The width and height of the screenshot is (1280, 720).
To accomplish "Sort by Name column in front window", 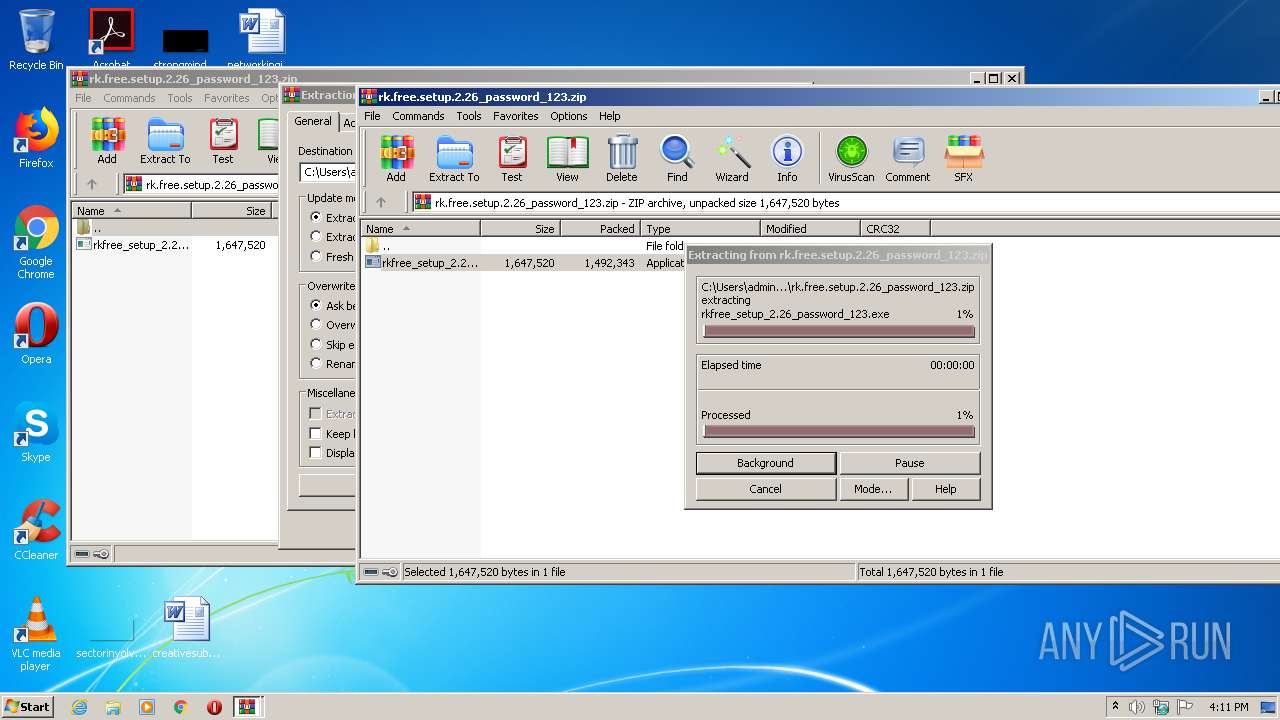I will [420, 229].
